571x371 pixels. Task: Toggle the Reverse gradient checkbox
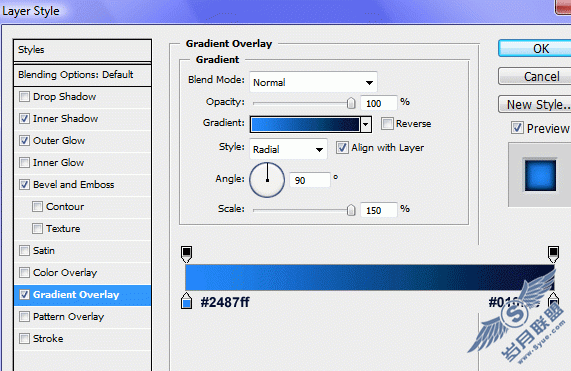387,124
